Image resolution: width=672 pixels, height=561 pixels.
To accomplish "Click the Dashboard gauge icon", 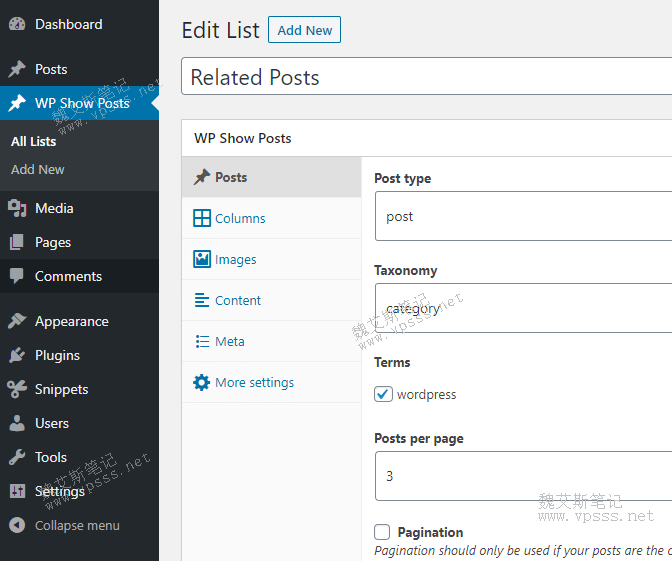I will pyautogui.click(x=17, y=24).
